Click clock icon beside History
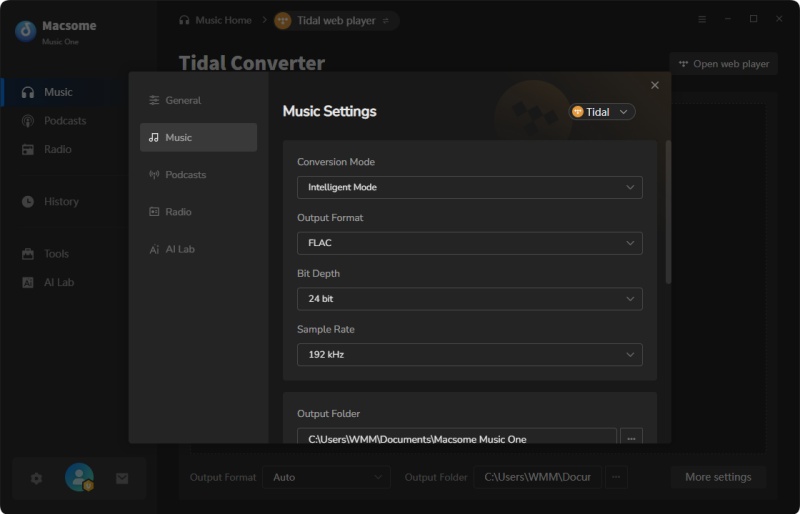The height and width of the screenshot is (514, 800). click(x=28, y=202)
